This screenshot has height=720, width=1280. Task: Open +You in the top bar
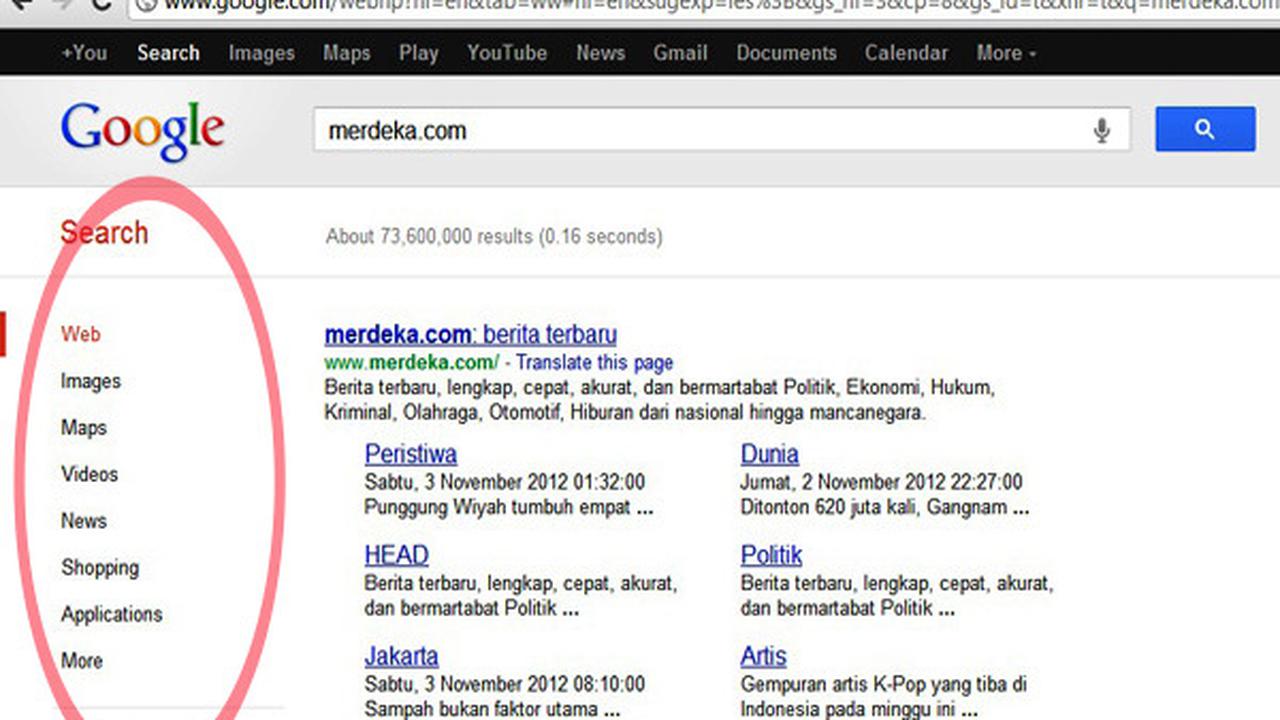pos(84,53)
